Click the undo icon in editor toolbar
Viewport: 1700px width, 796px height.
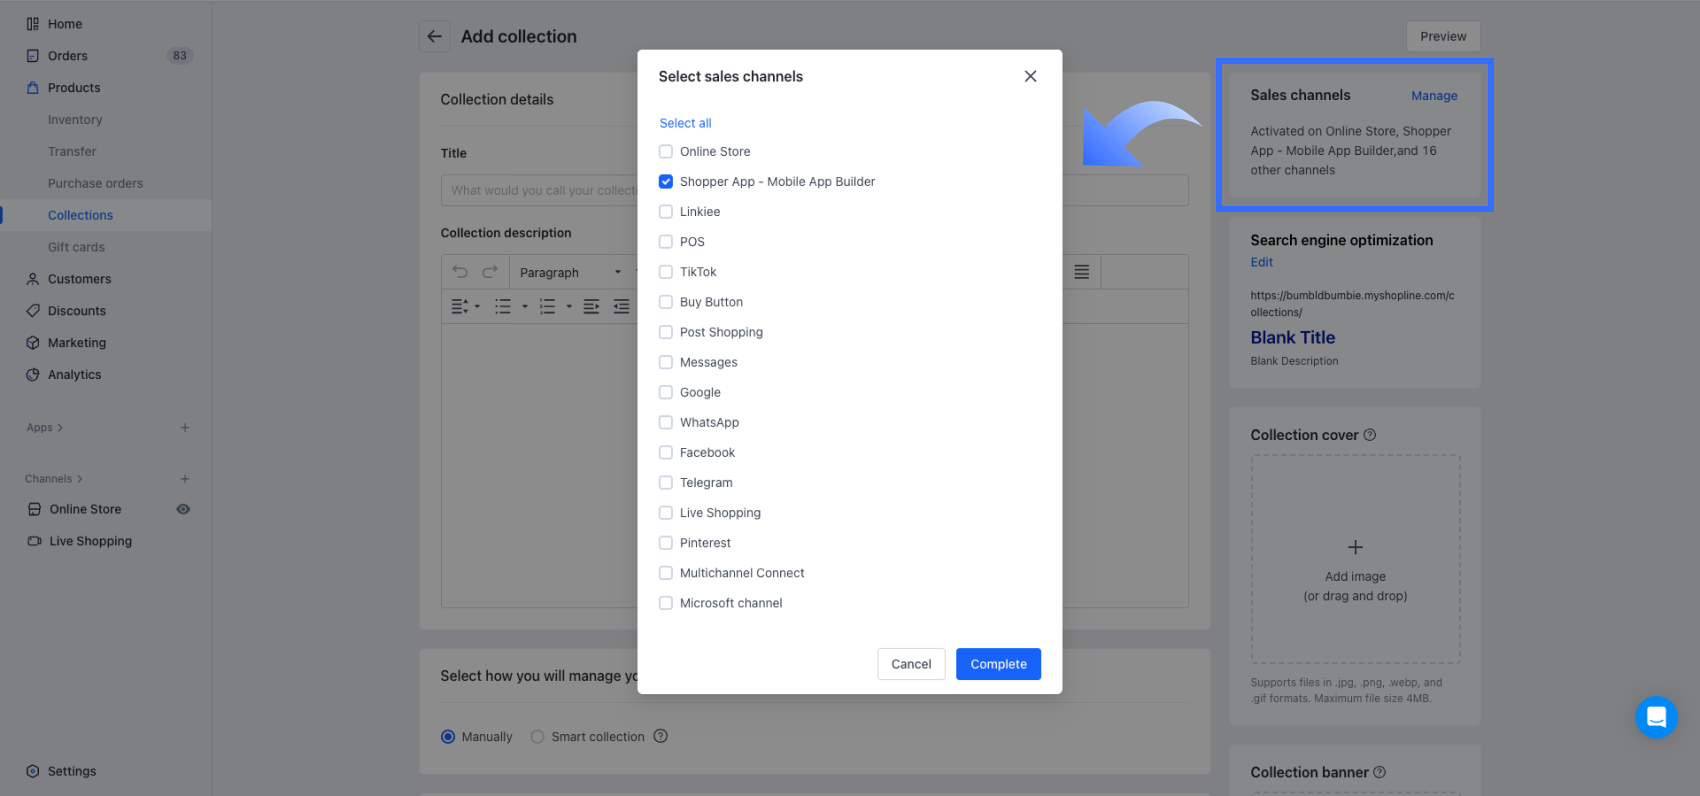(460, 272)
